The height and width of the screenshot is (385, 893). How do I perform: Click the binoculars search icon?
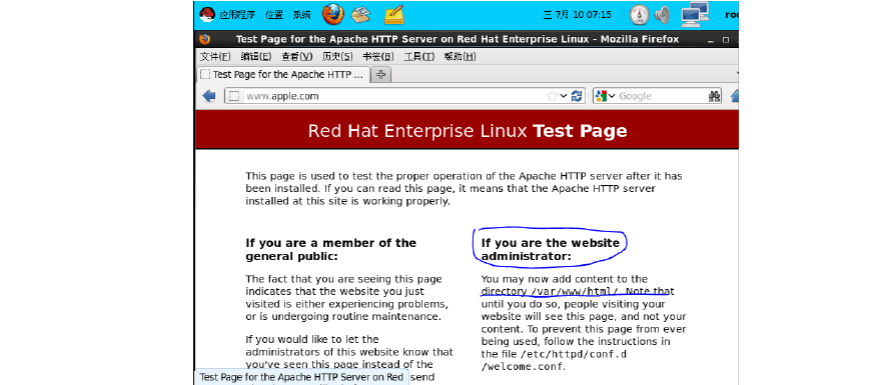click(714, 96)
